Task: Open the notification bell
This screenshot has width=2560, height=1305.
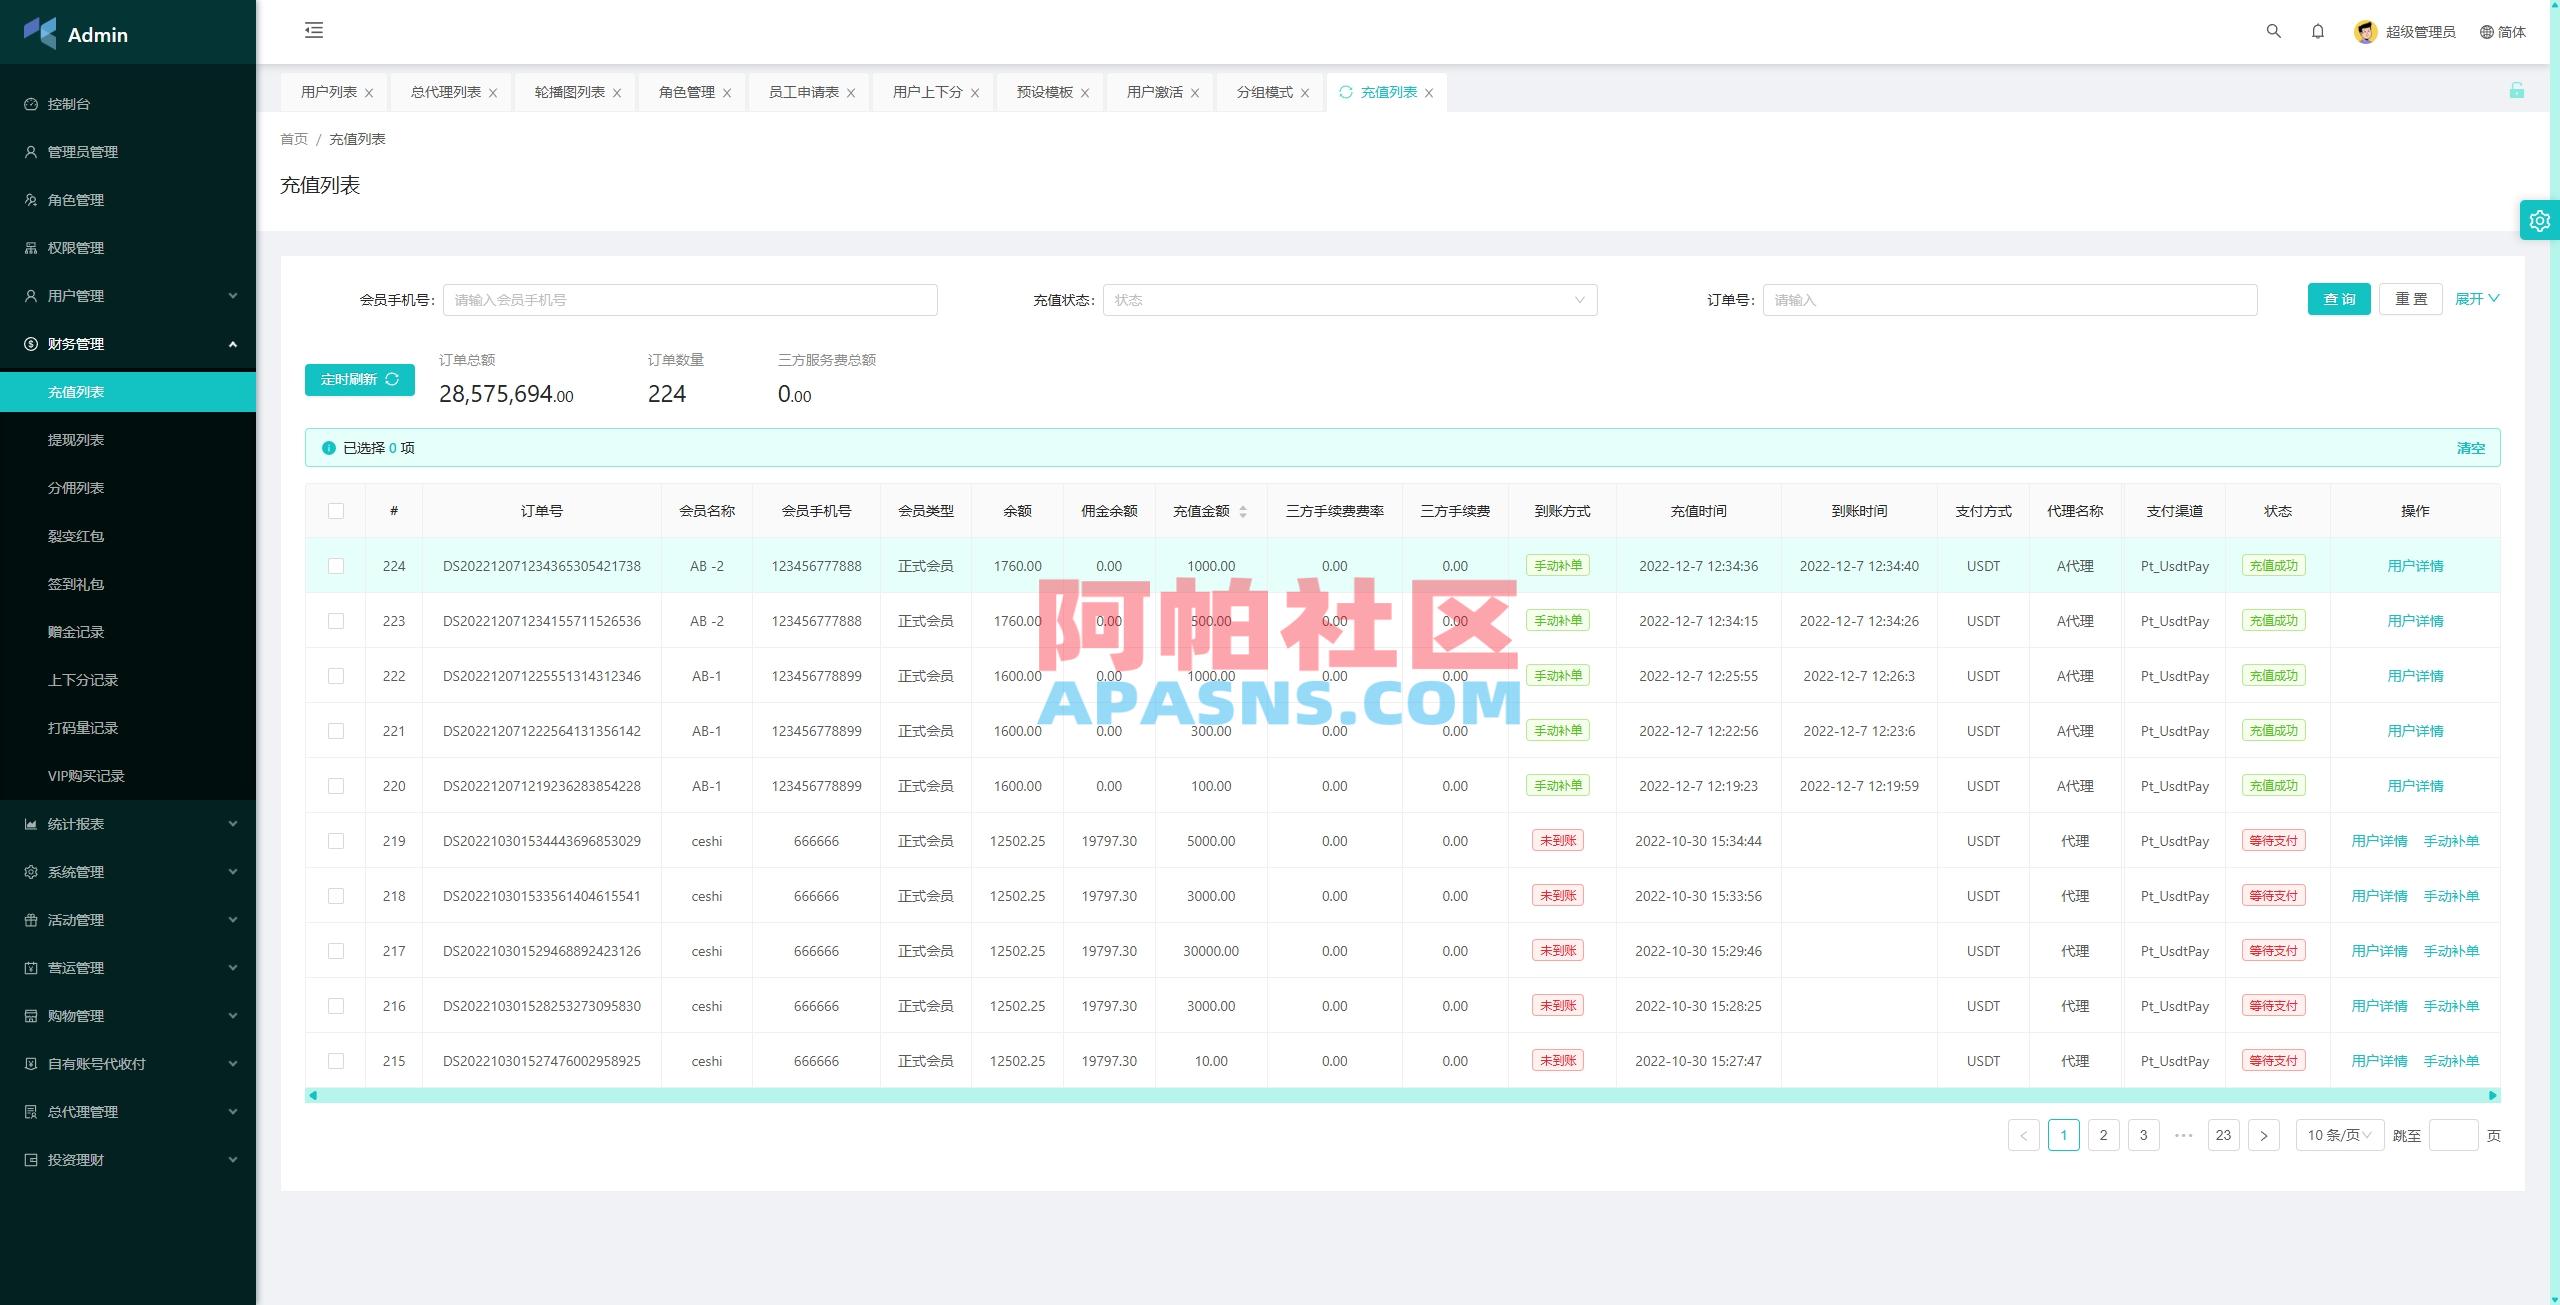Action: [x=2318, y=31]
